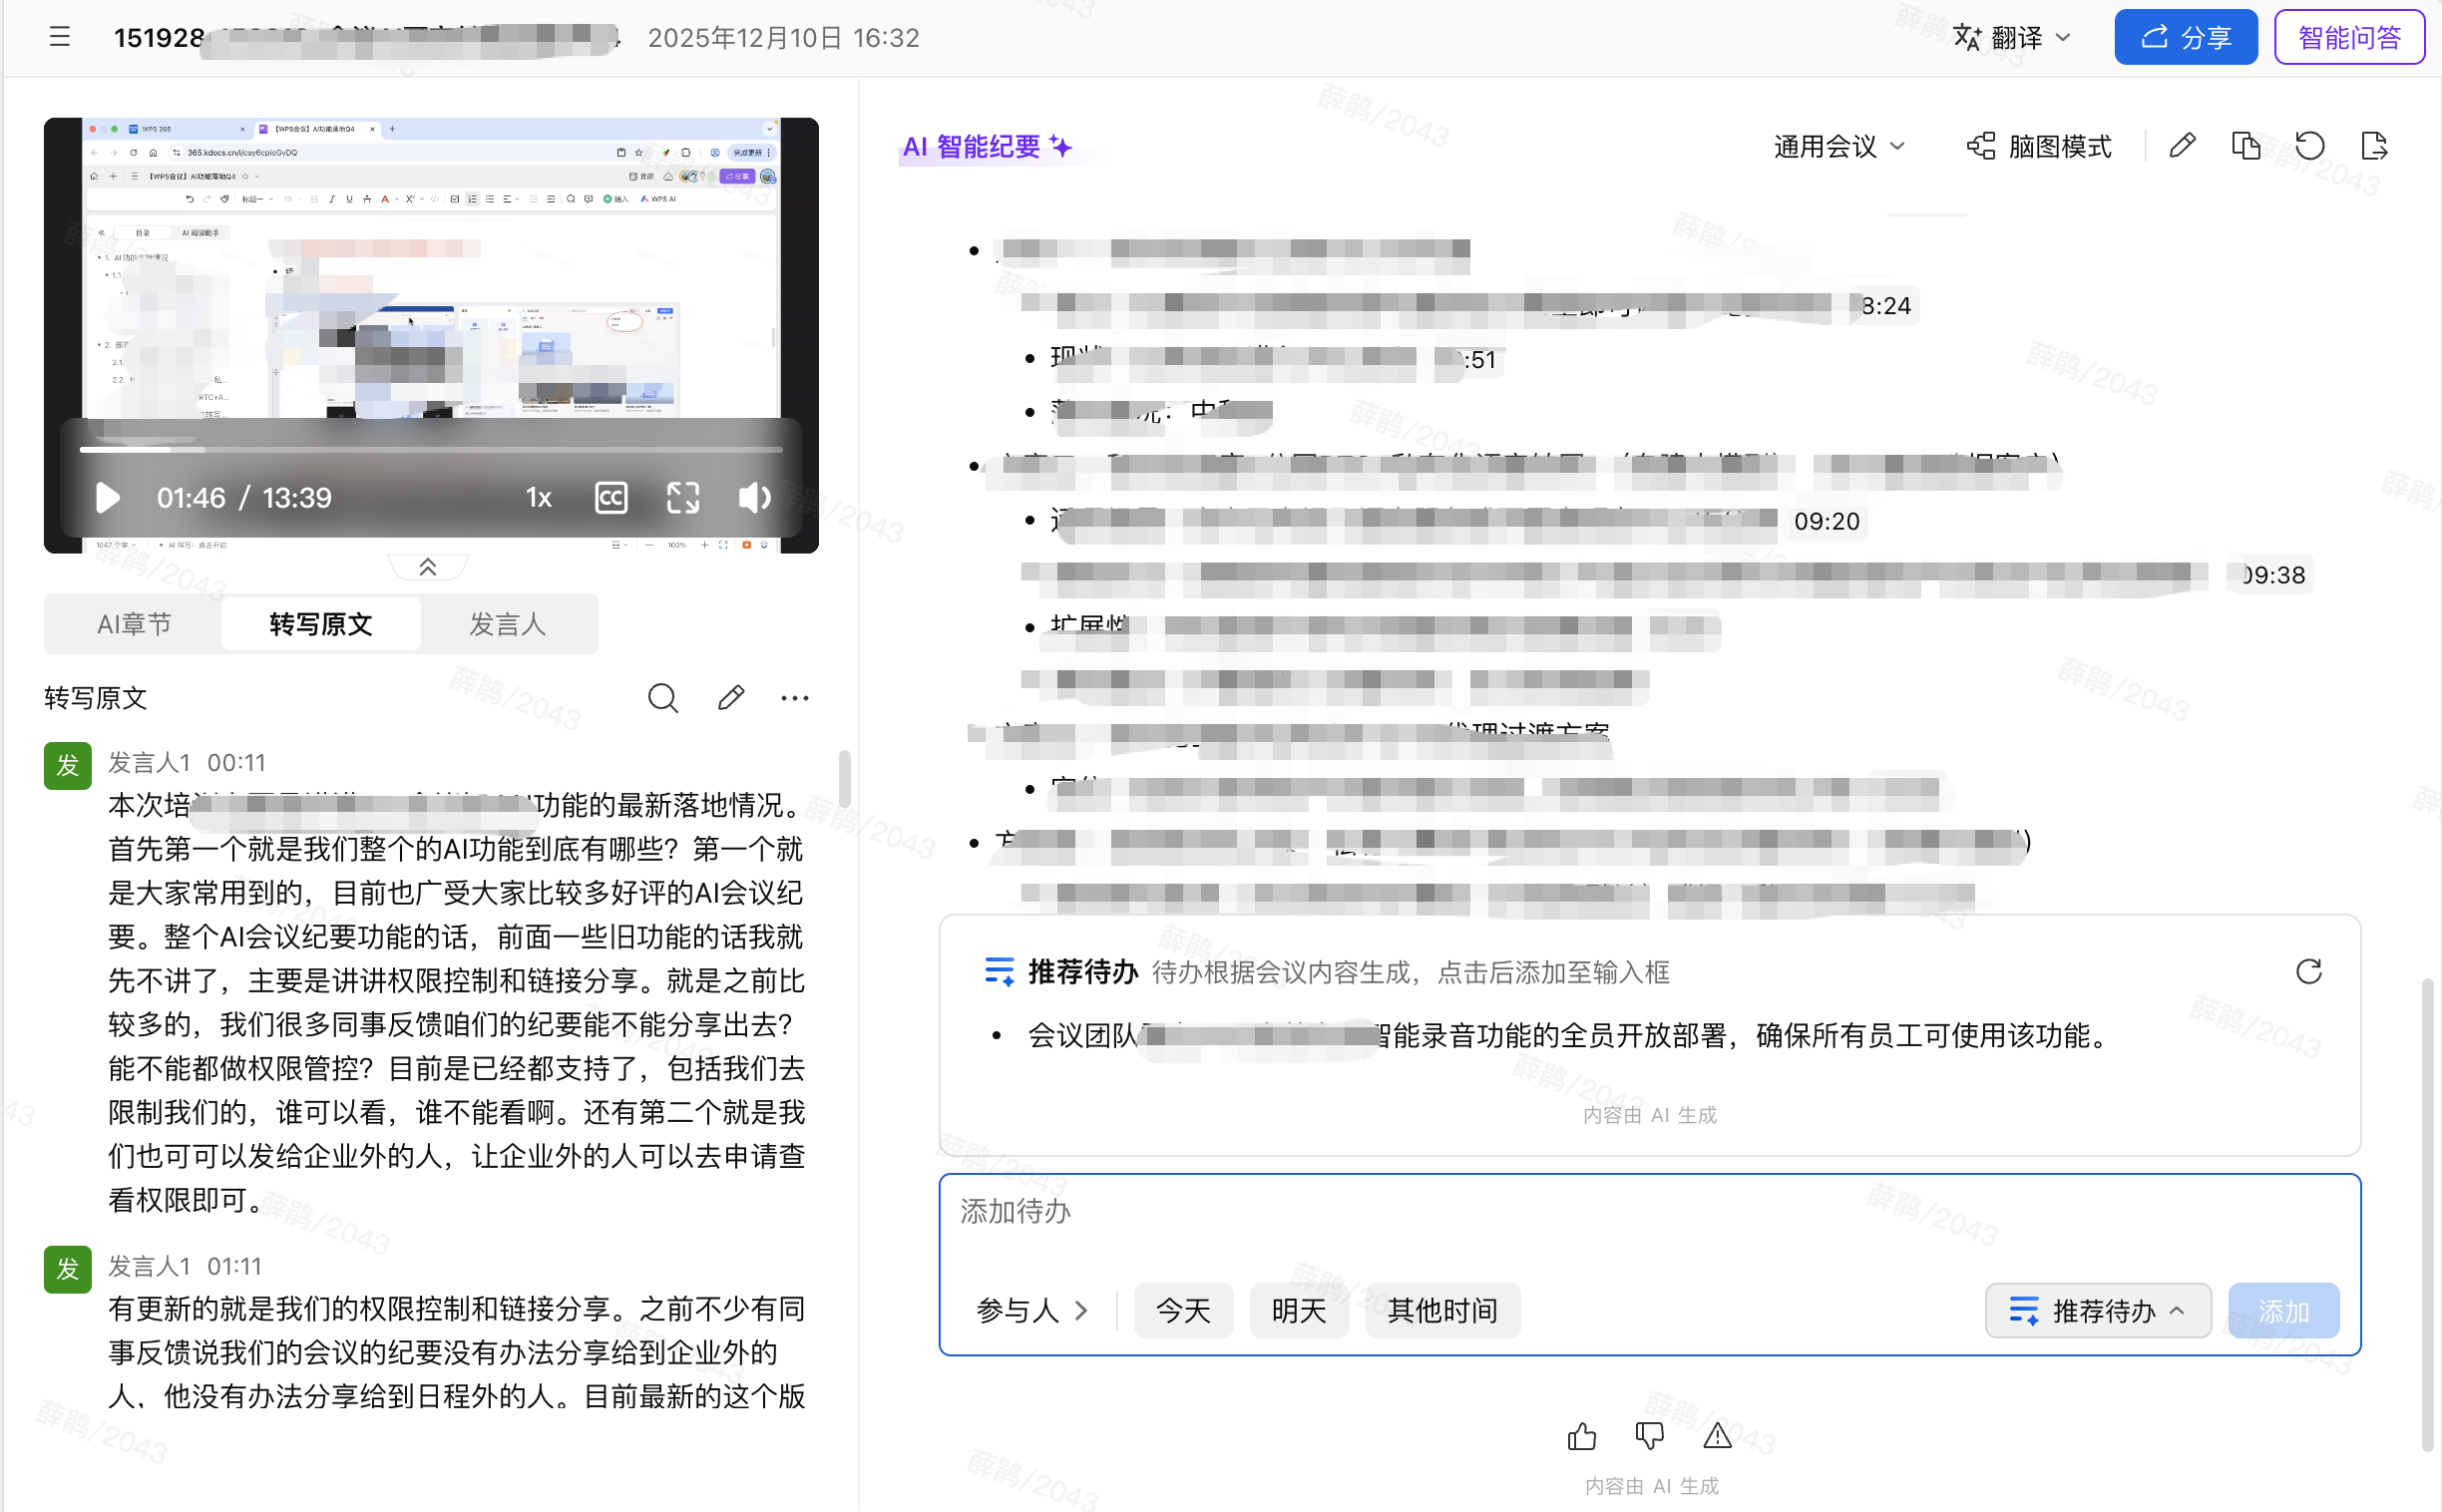Click the AI 智能纪要 heading
The width and height of the screenshot is (2442, 1512).
[x=988, y=147]
